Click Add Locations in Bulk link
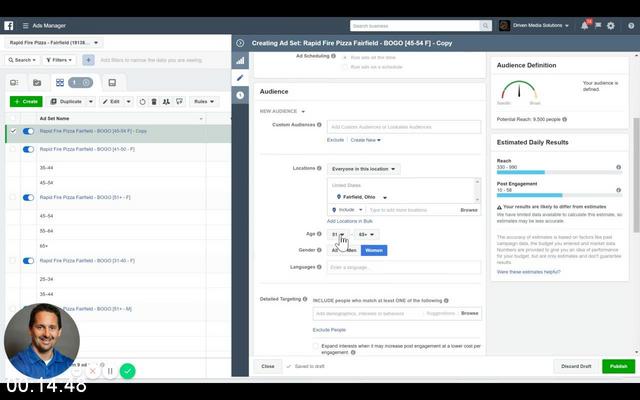Viewport: 640px width, 400px height. [350, 221]
